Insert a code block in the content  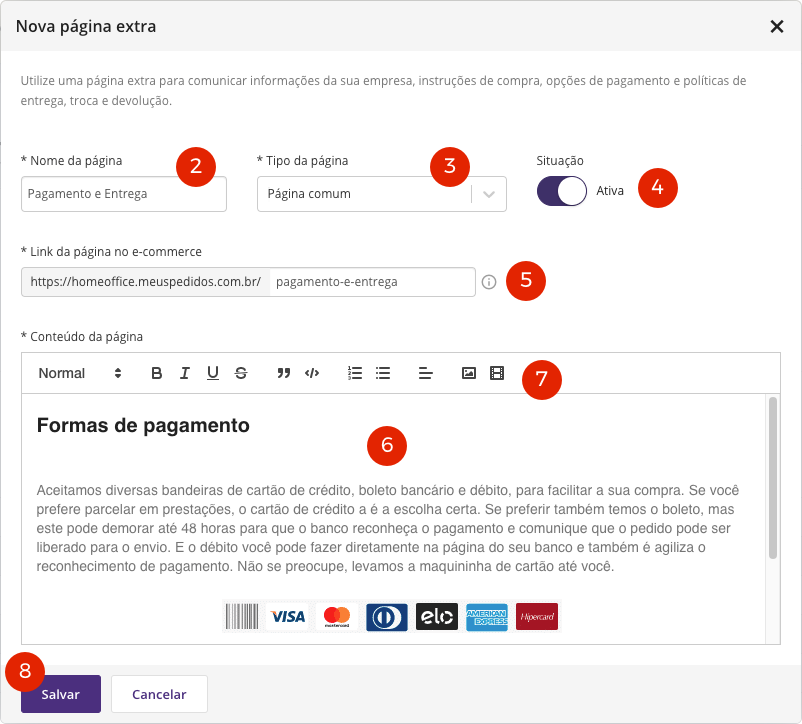click(312, 373)
